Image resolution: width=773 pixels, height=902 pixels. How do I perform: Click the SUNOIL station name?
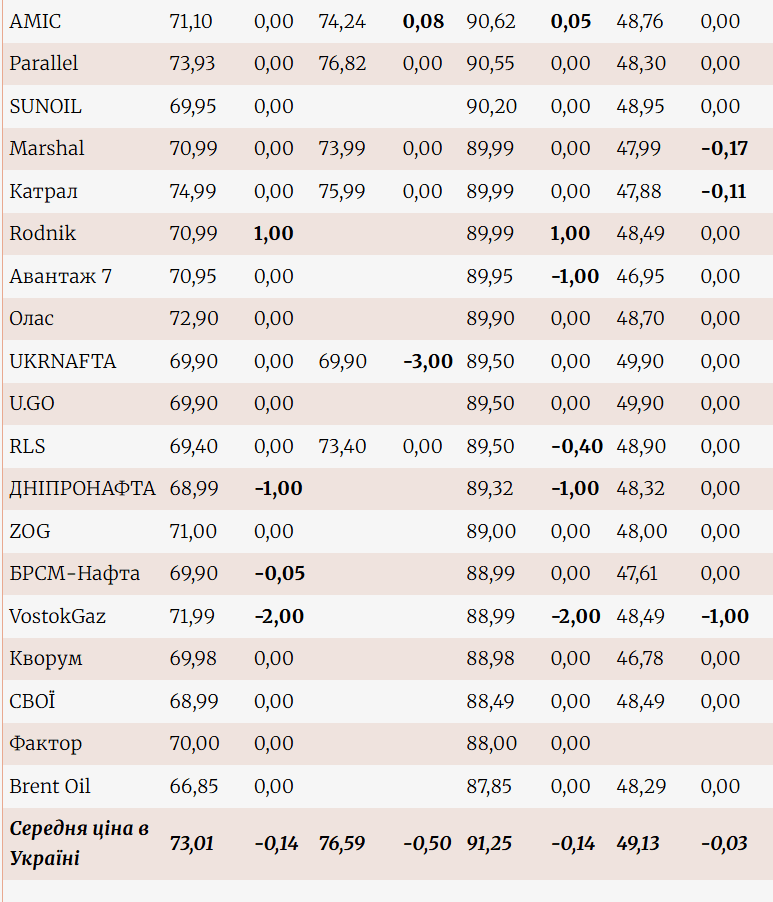coord(46,106)
